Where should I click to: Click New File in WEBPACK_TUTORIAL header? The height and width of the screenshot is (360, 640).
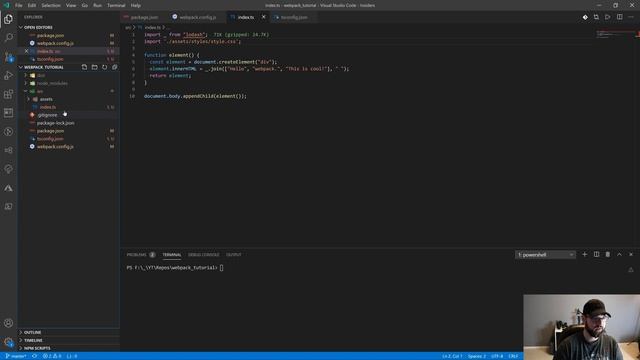pyautogui.click(x=84, y=67)
